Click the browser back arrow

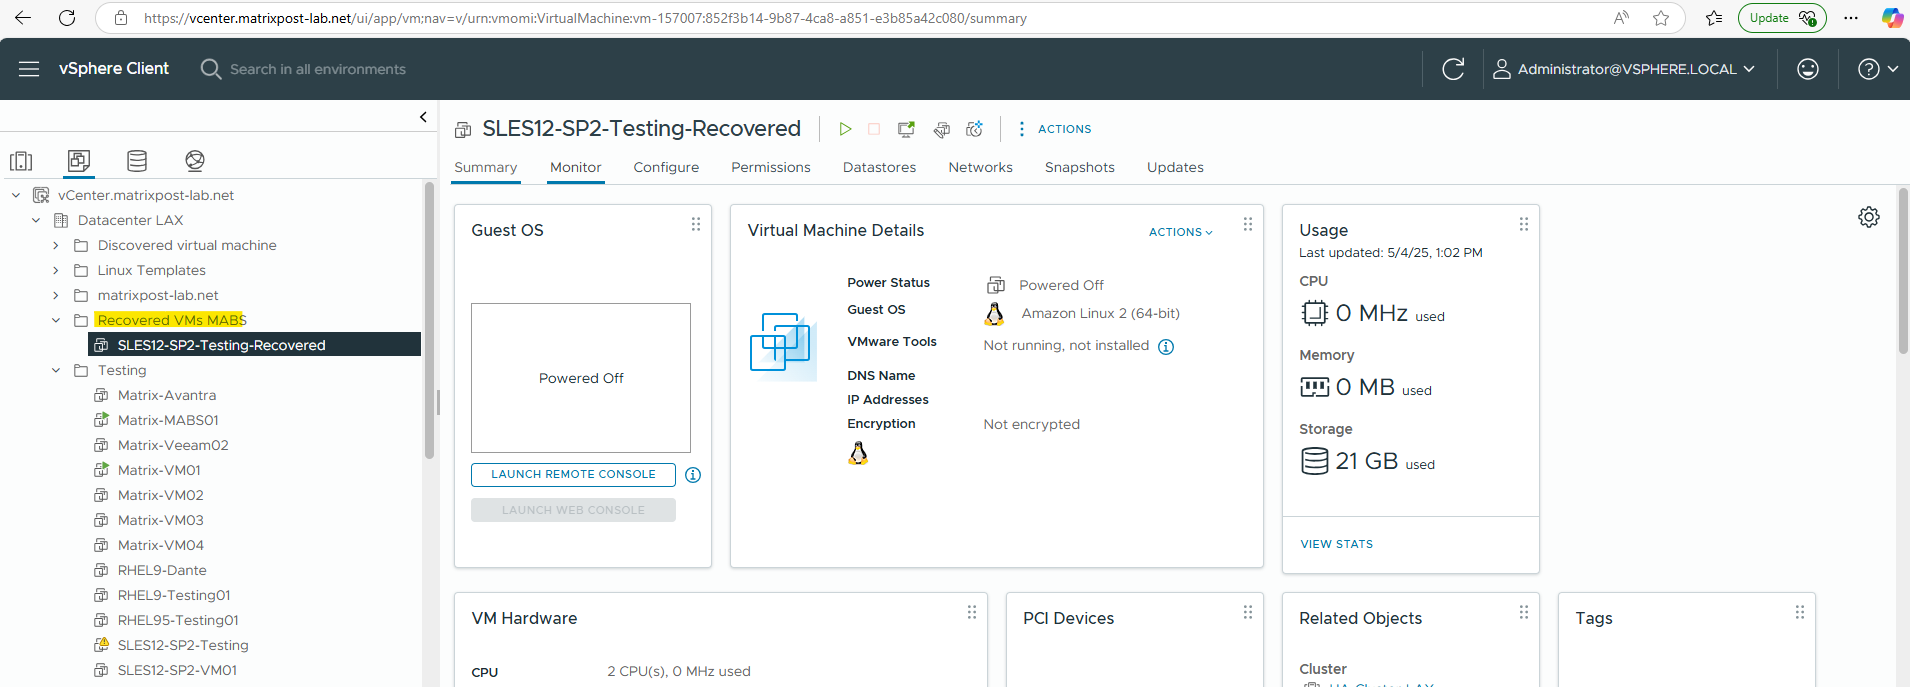point(23,18)
